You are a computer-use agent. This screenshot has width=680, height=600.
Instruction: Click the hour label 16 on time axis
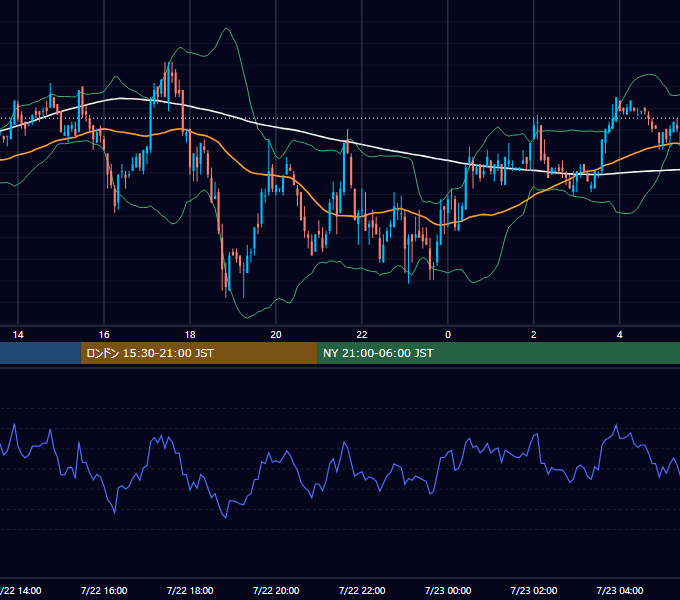point(104,335)
